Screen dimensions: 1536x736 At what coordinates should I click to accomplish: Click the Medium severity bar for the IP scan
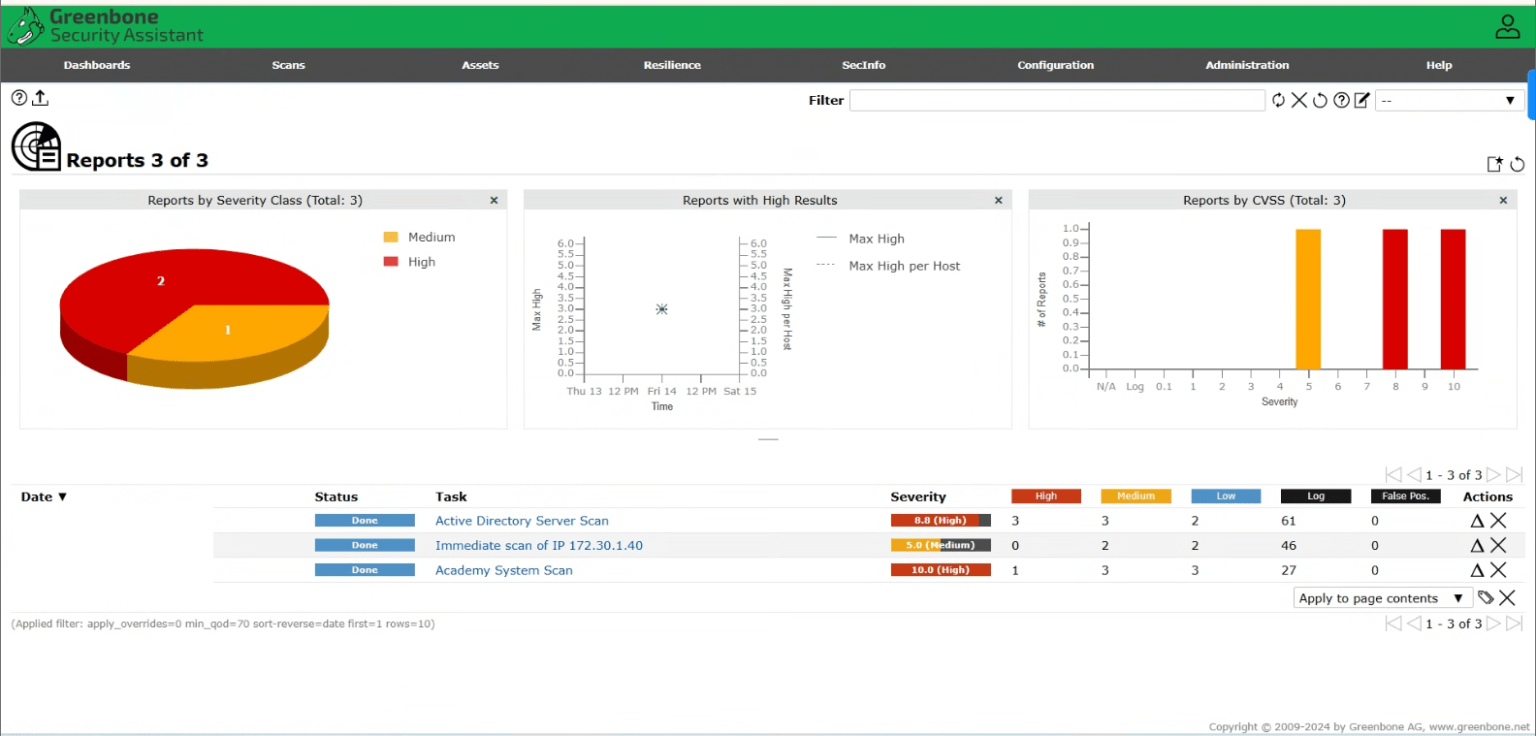click(x=940, y=545)
